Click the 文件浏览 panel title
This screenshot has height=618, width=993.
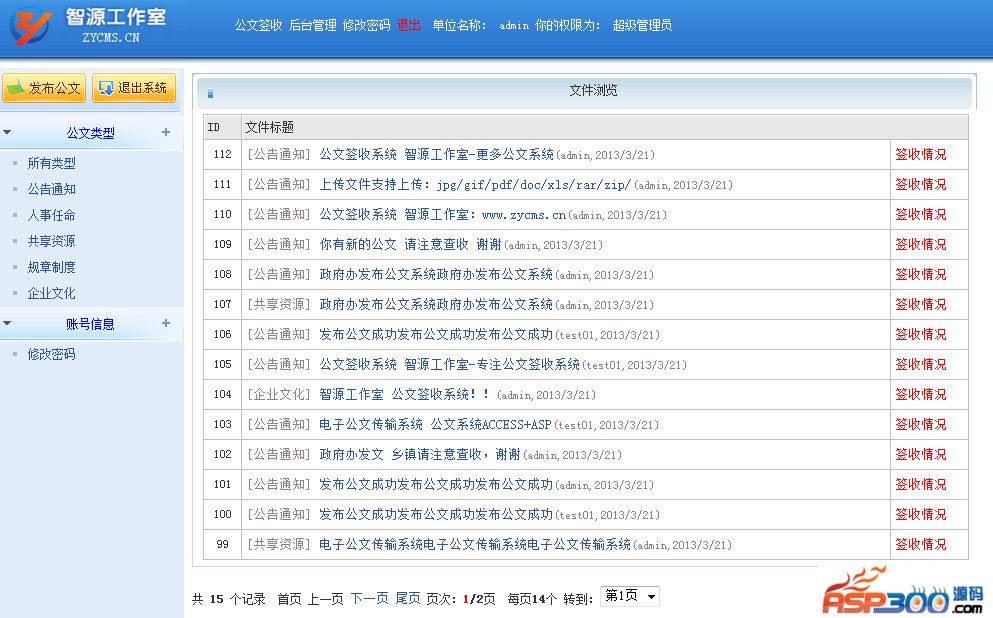593,91
